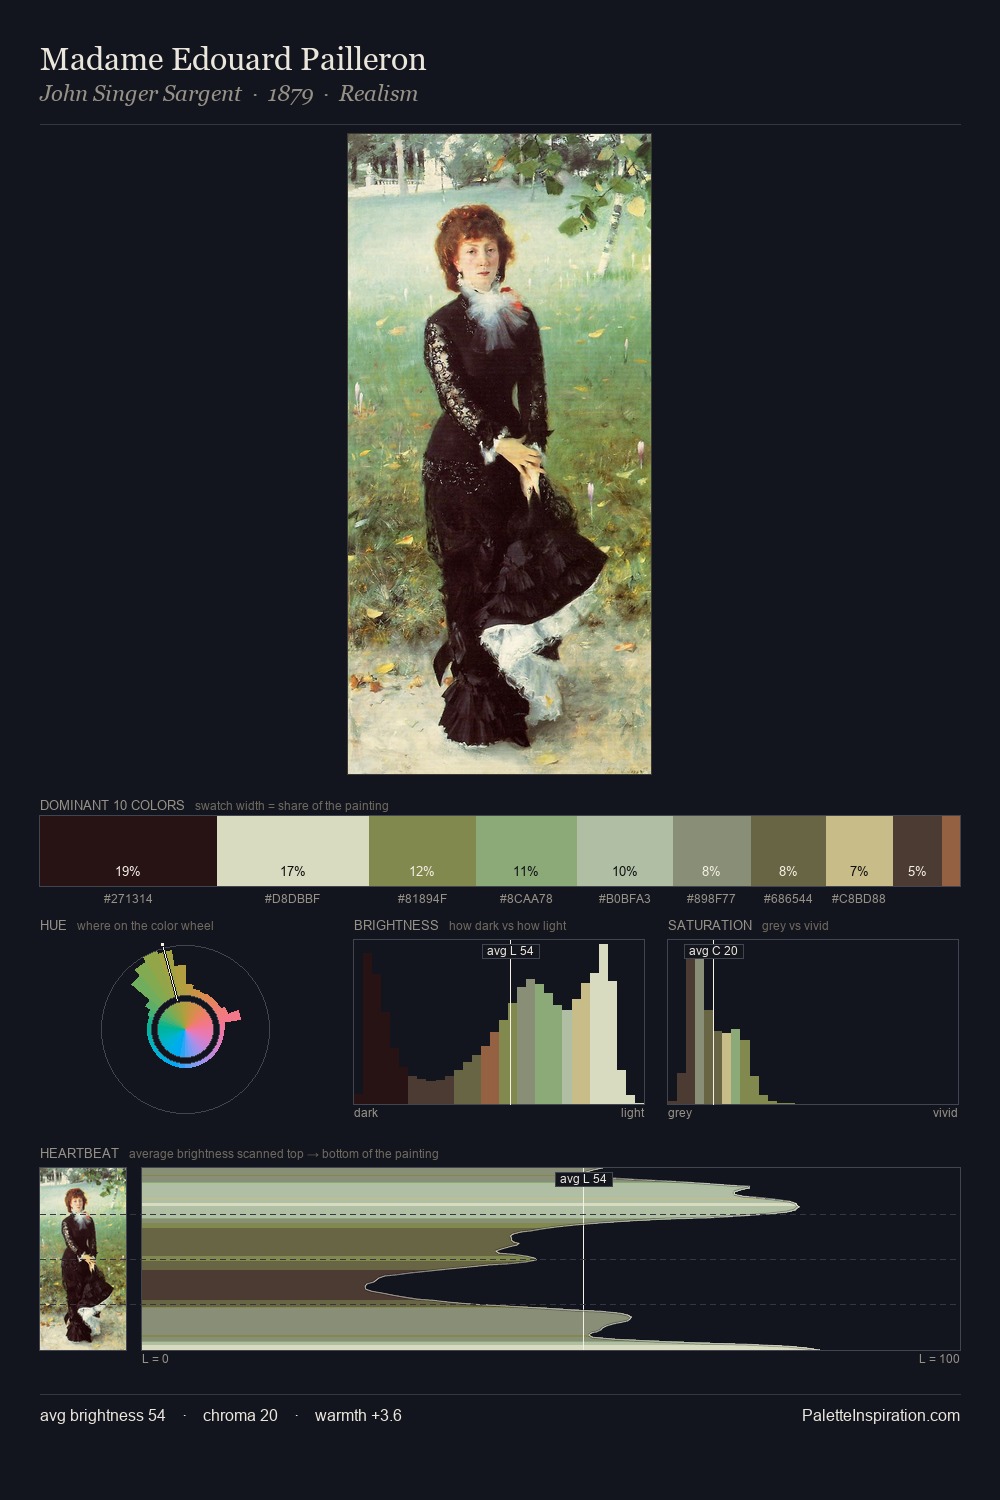Click the 'grey vs vivid' caption
The height and width of the screenshot is (1500, 1000).
click(795, 926)
